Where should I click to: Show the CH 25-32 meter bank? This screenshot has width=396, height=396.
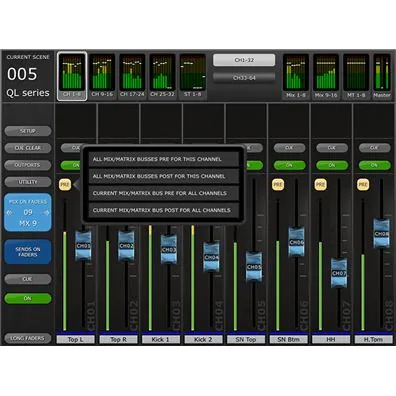pyautogui.click(x=162, y=76)
